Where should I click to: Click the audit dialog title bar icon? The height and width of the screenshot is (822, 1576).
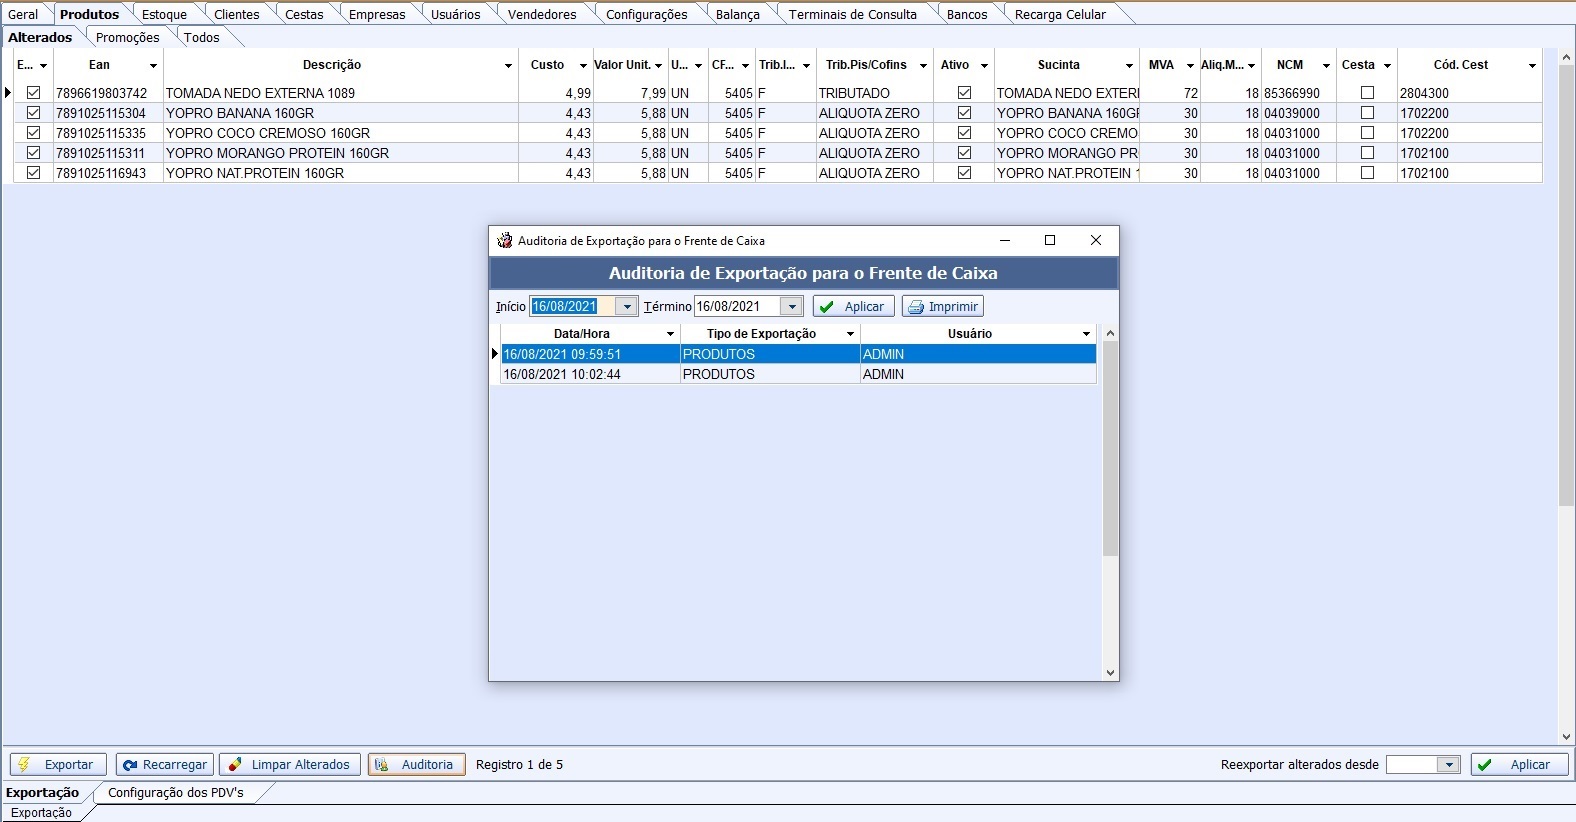pos(505,241)
